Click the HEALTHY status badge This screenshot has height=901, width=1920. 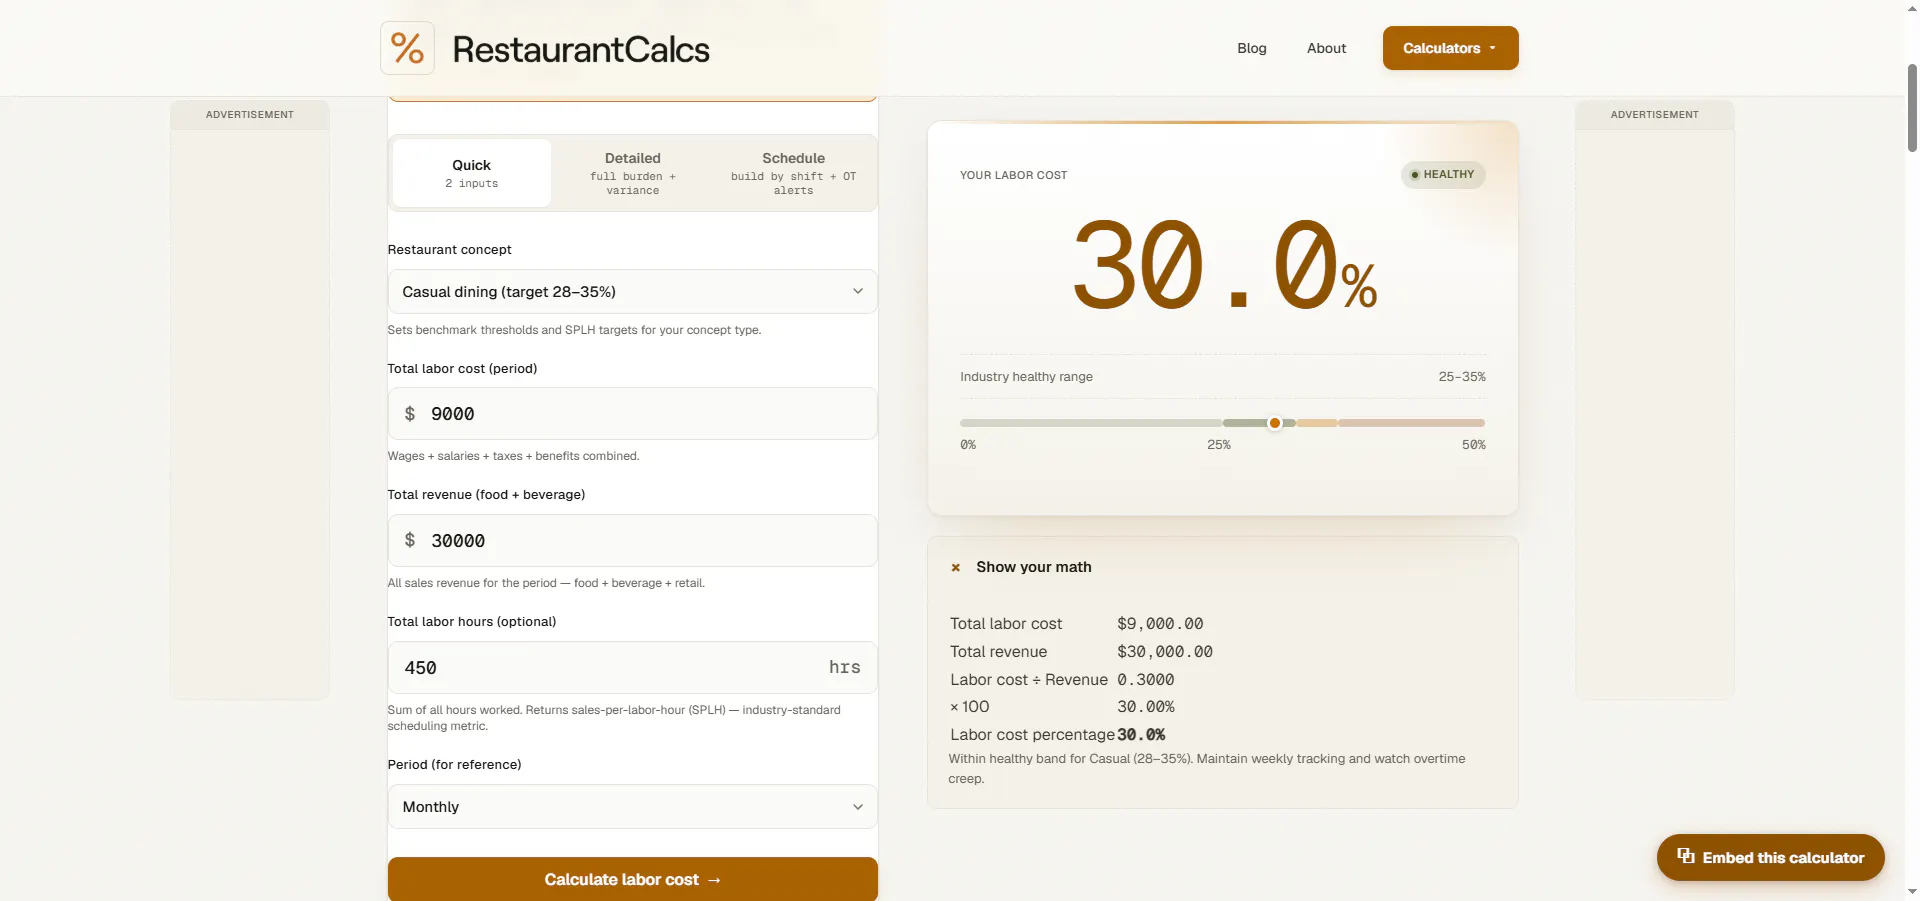1443,174
